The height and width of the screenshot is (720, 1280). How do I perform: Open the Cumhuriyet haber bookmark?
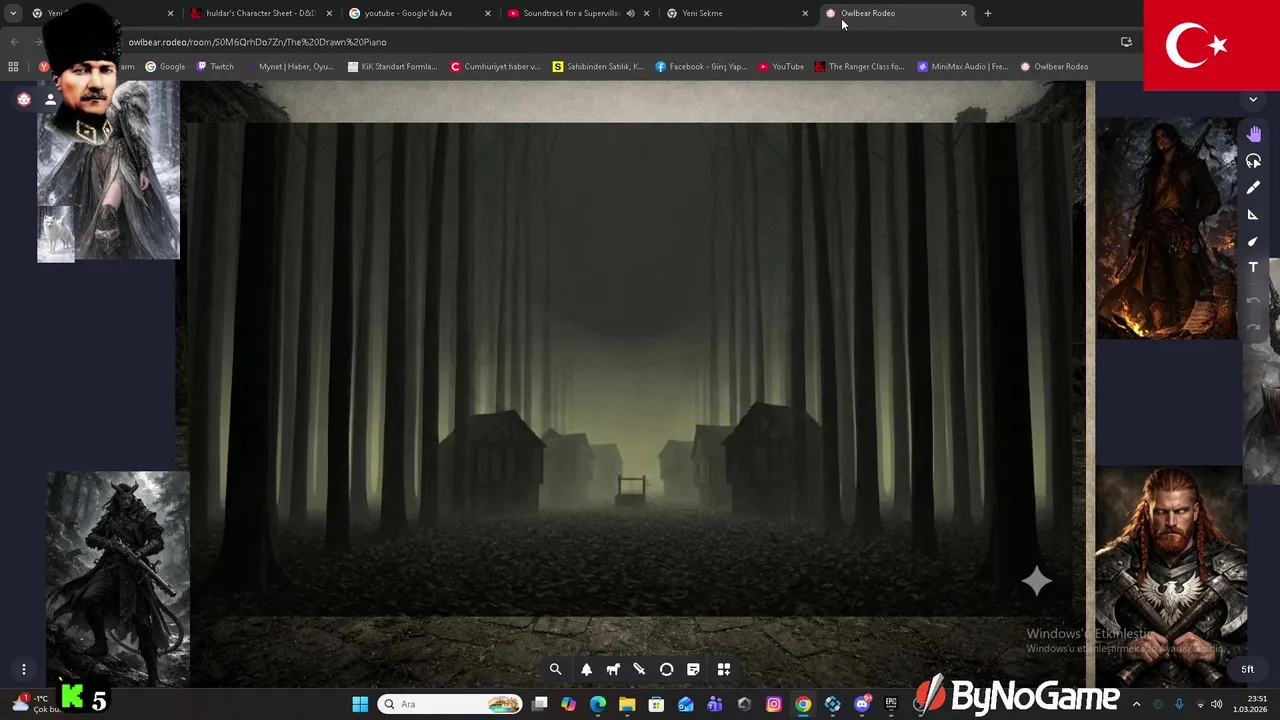495,67
